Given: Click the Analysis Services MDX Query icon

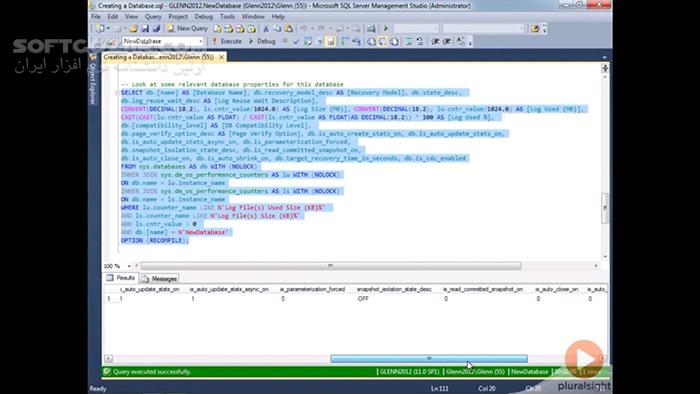Looking at the screenshot, I should 229,29.
